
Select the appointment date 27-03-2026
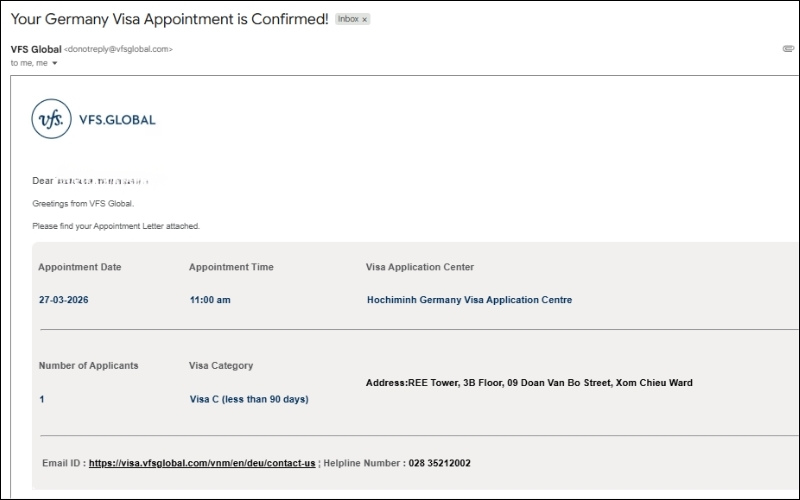pyautogui.click(x=64, y=300)
